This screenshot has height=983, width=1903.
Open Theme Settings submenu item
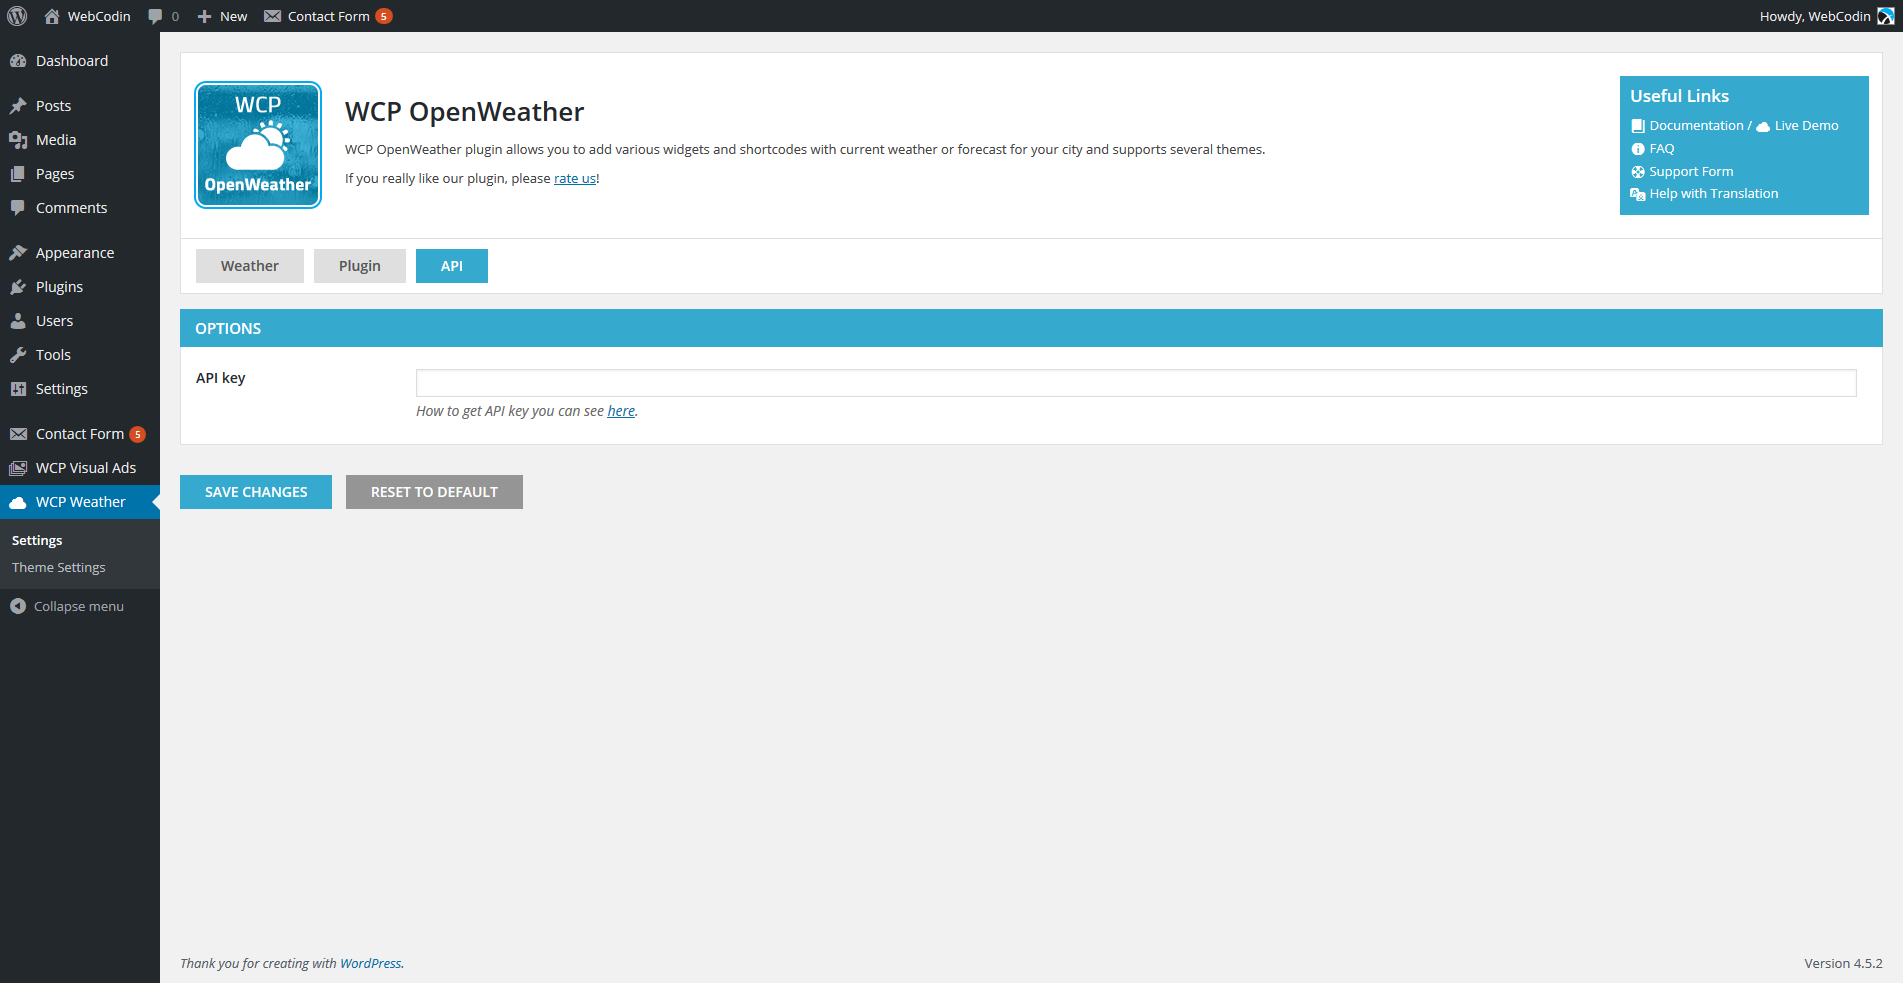(59, 567)
